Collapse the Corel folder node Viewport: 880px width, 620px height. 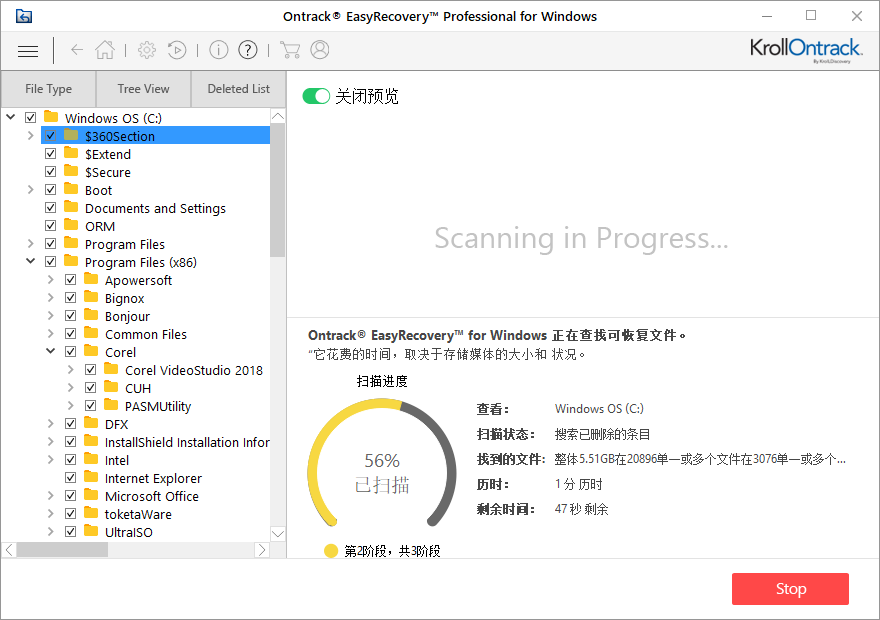click(x=51, y=351)
